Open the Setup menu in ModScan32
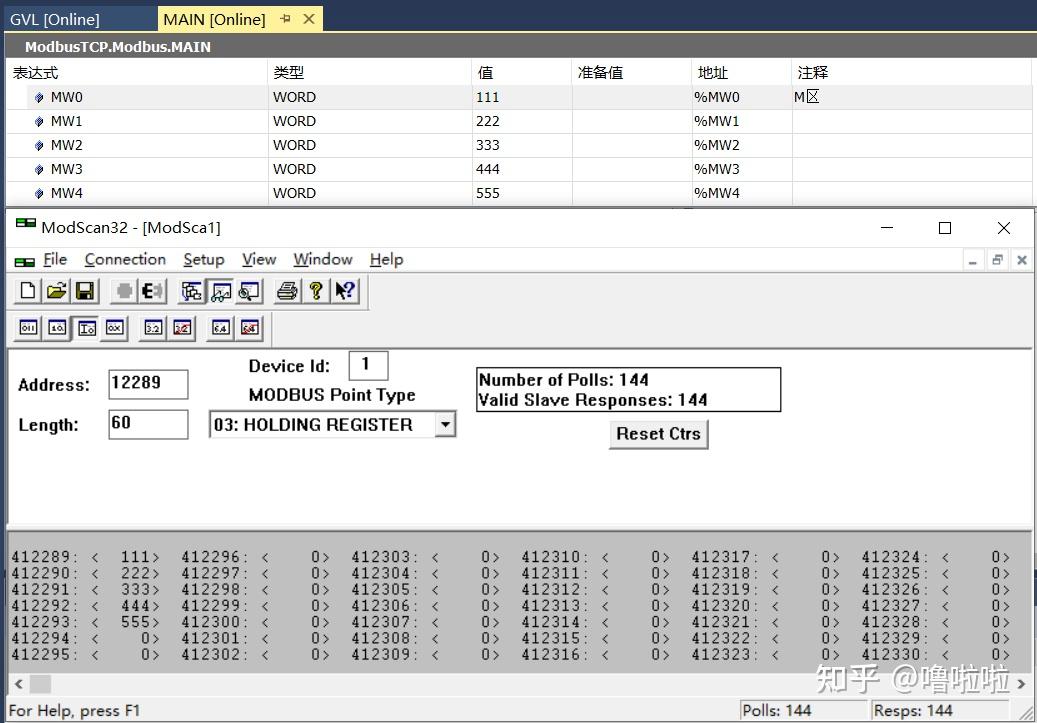The image size is (1037, 723). click(203, 259)
